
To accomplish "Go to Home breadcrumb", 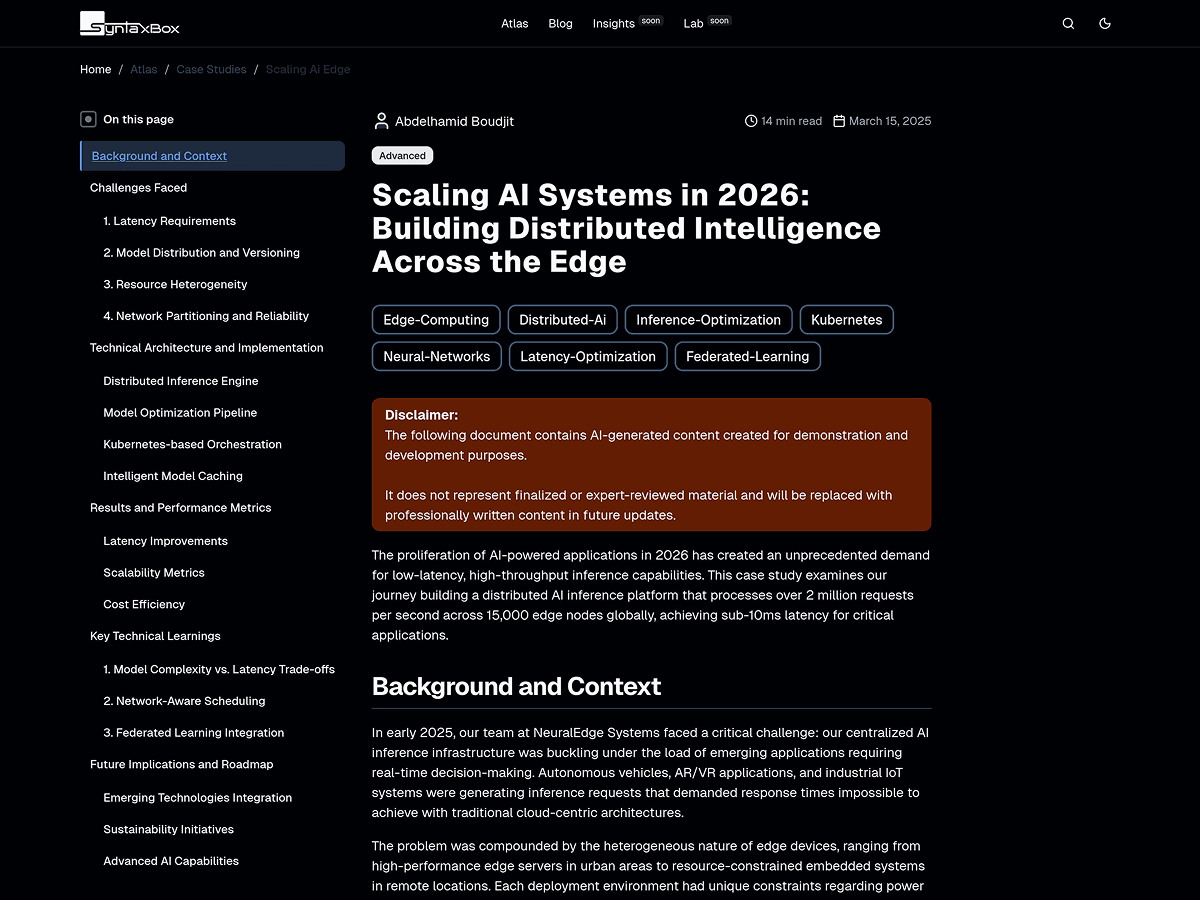I will tap(96, 69).
